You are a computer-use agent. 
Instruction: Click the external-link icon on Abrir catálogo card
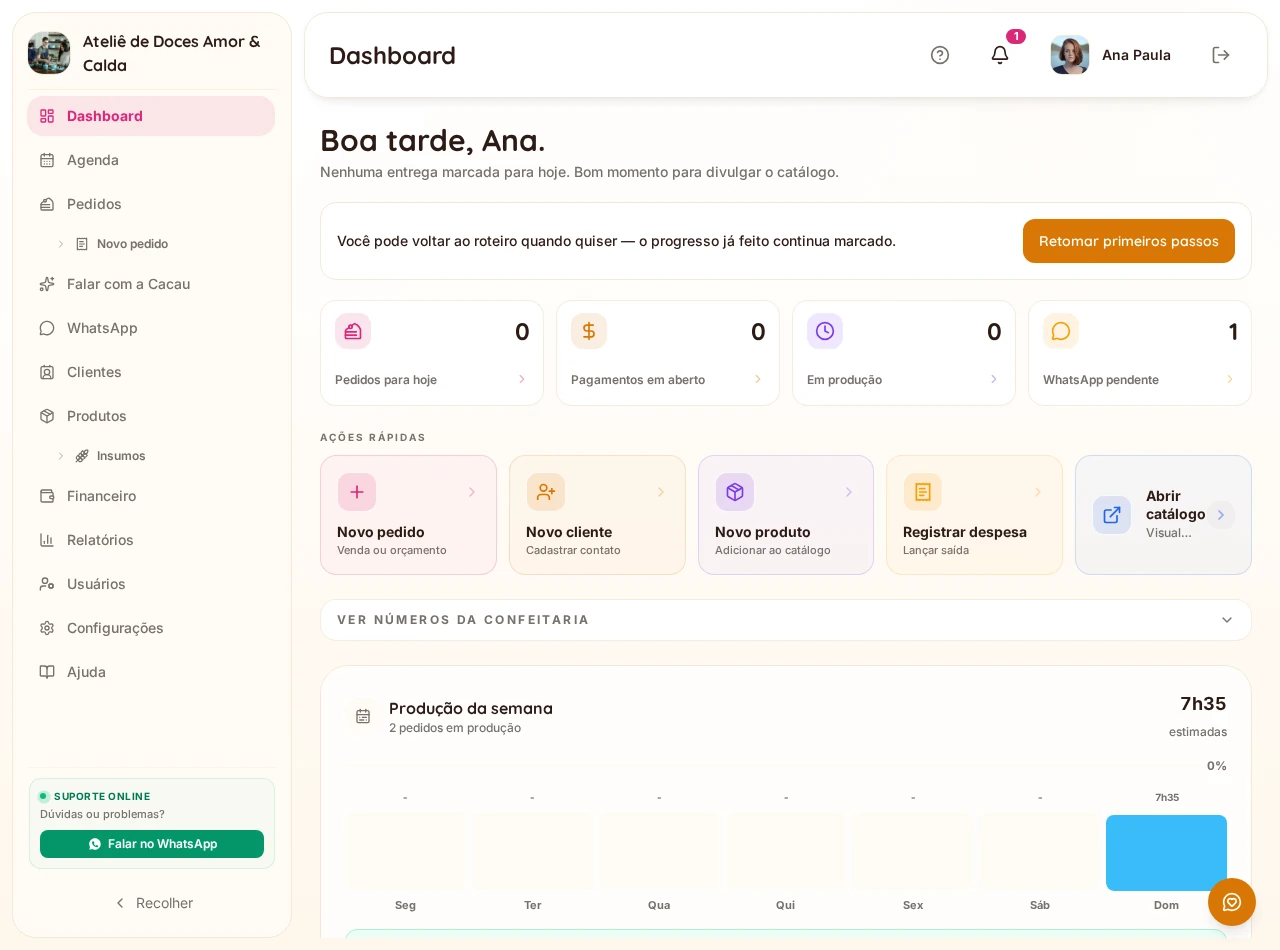(1112, 515)
